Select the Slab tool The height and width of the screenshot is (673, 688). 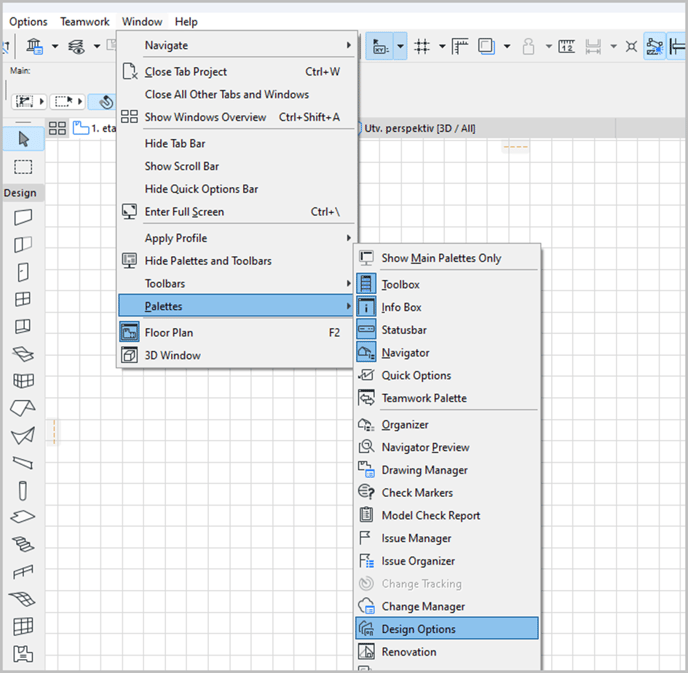click(23, 517)
